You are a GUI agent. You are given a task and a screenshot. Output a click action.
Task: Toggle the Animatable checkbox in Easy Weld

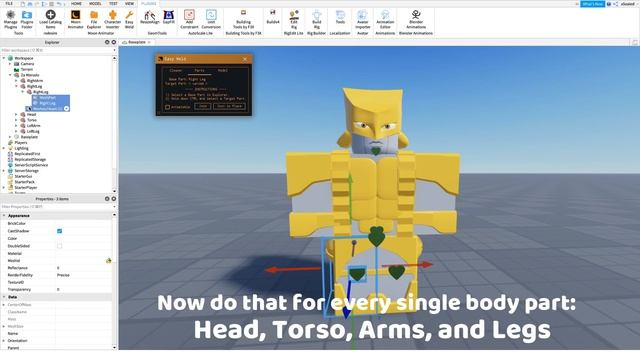(x=167, y=107)
